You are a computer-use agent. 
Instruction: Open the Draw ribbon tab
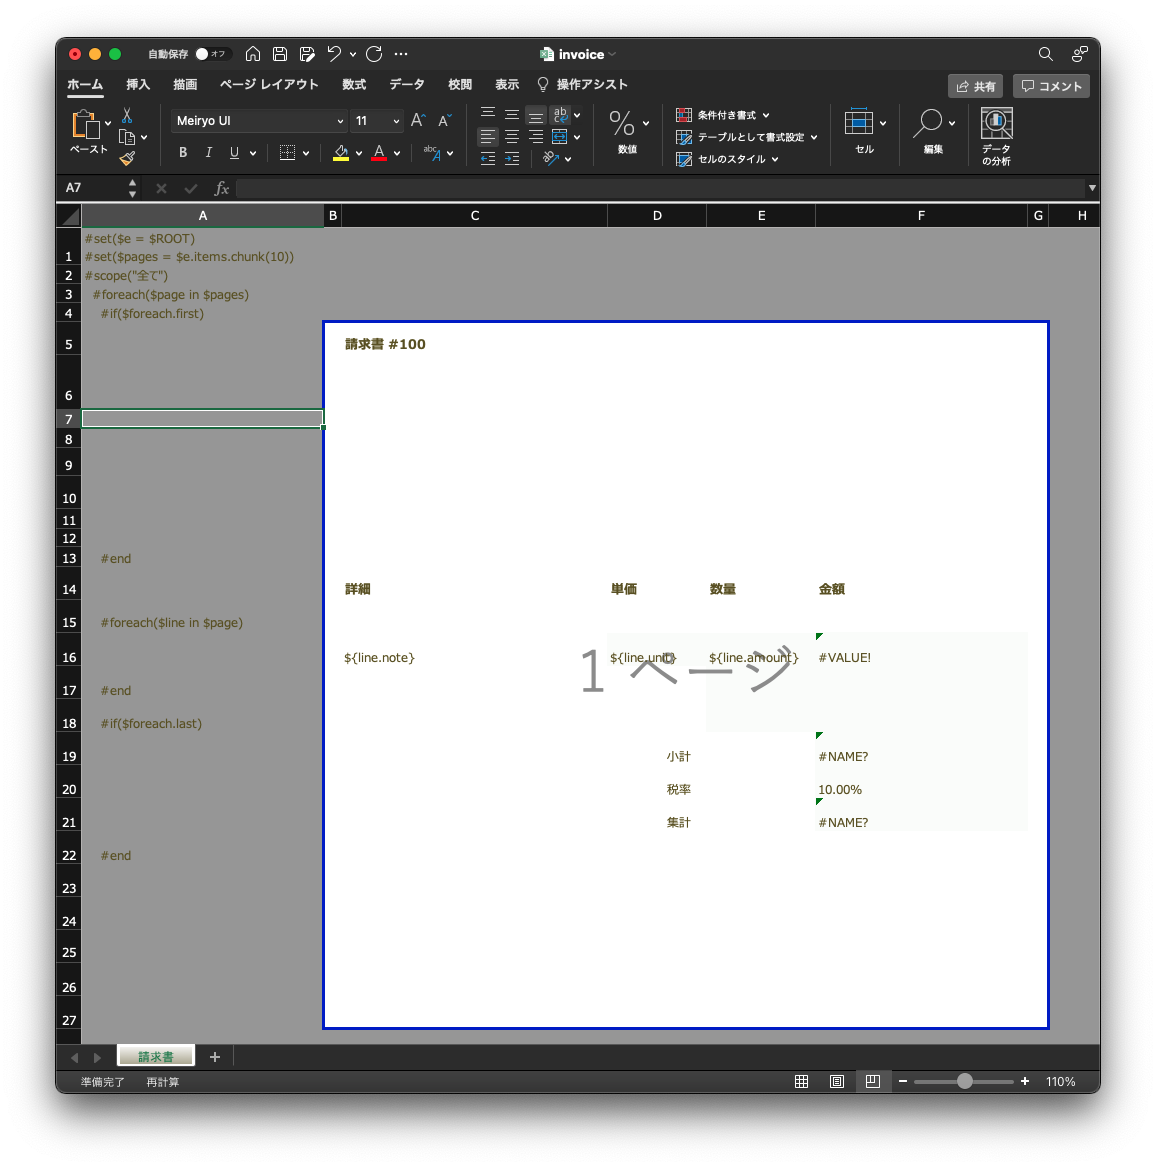[x=185, y=85]
